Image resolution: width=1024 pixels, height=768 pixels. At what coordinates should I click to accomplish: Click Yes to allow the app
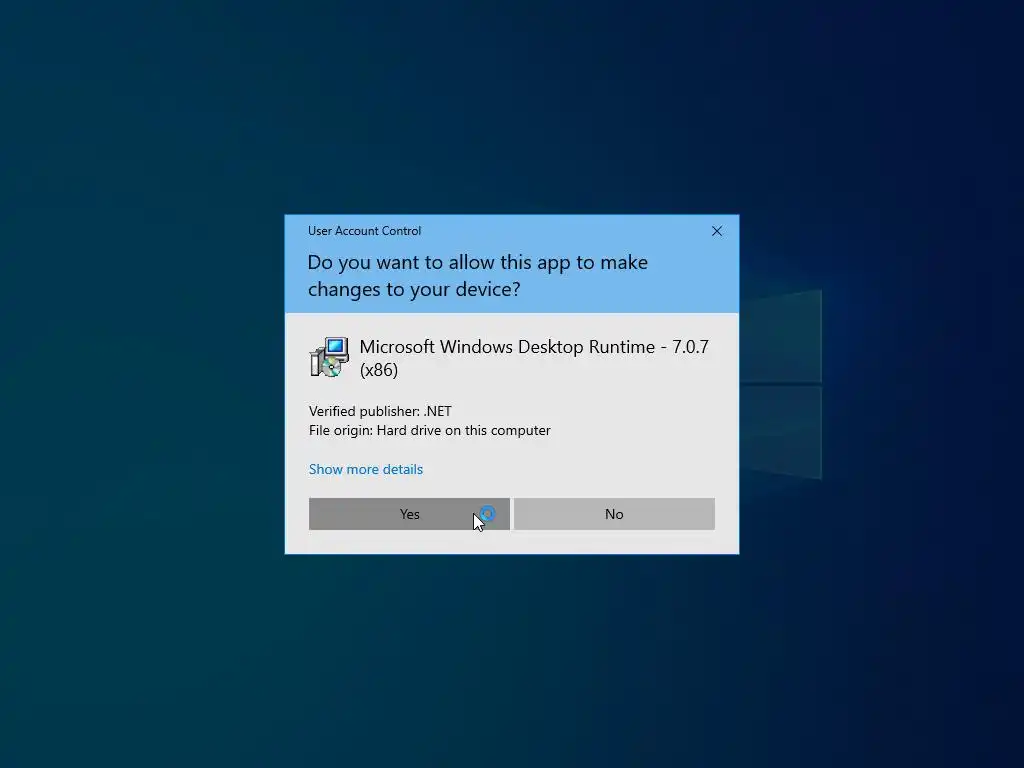[409, 514]
